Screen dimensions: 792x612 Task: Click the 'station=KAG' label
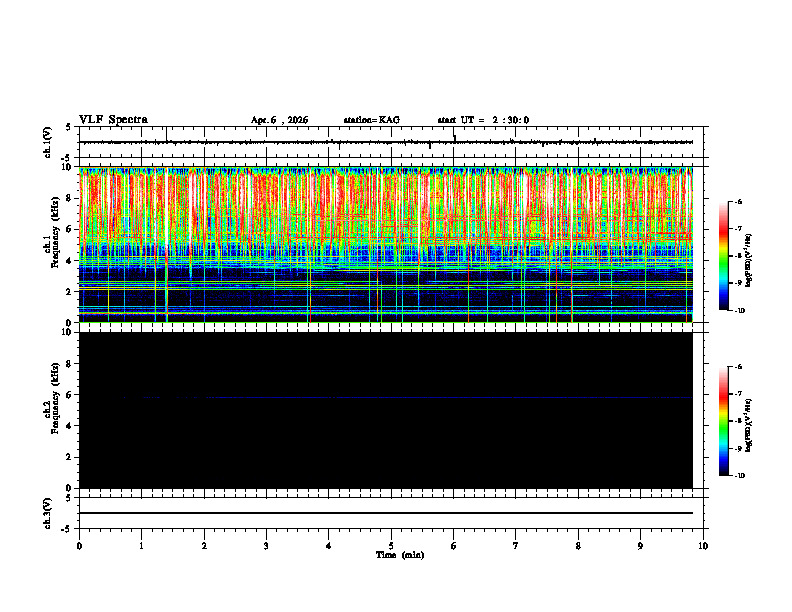coord(372,120)
